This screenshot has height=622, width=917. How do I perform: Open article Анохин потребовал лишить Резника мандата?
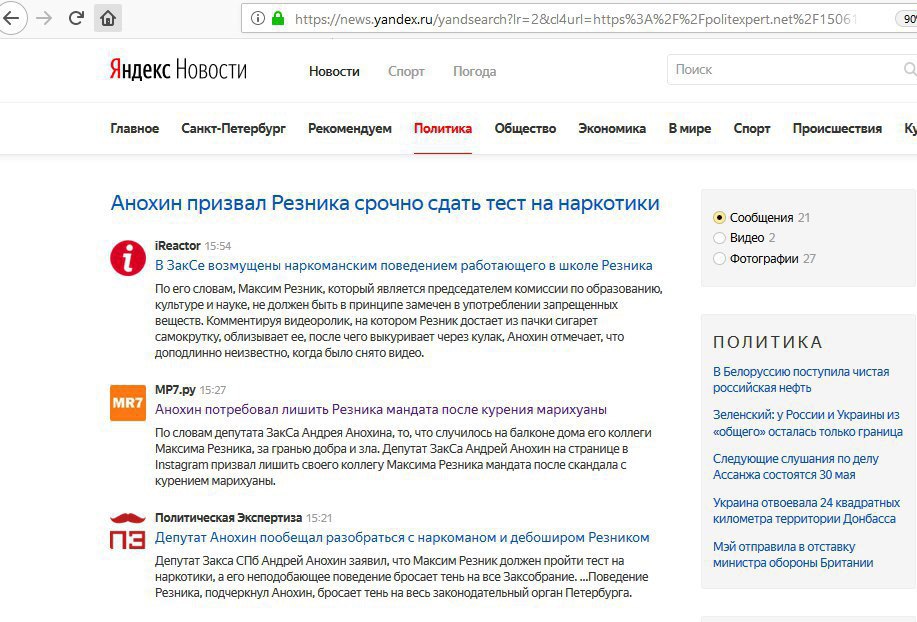(381, 410)
